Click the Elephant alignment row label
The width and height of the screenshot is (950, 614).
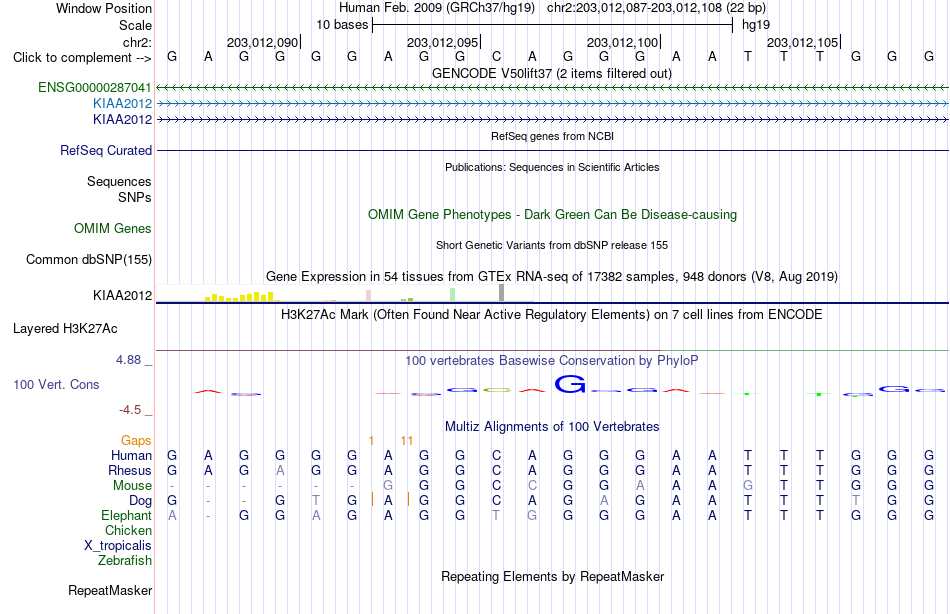pyautogui.click(x=127, y=516)
